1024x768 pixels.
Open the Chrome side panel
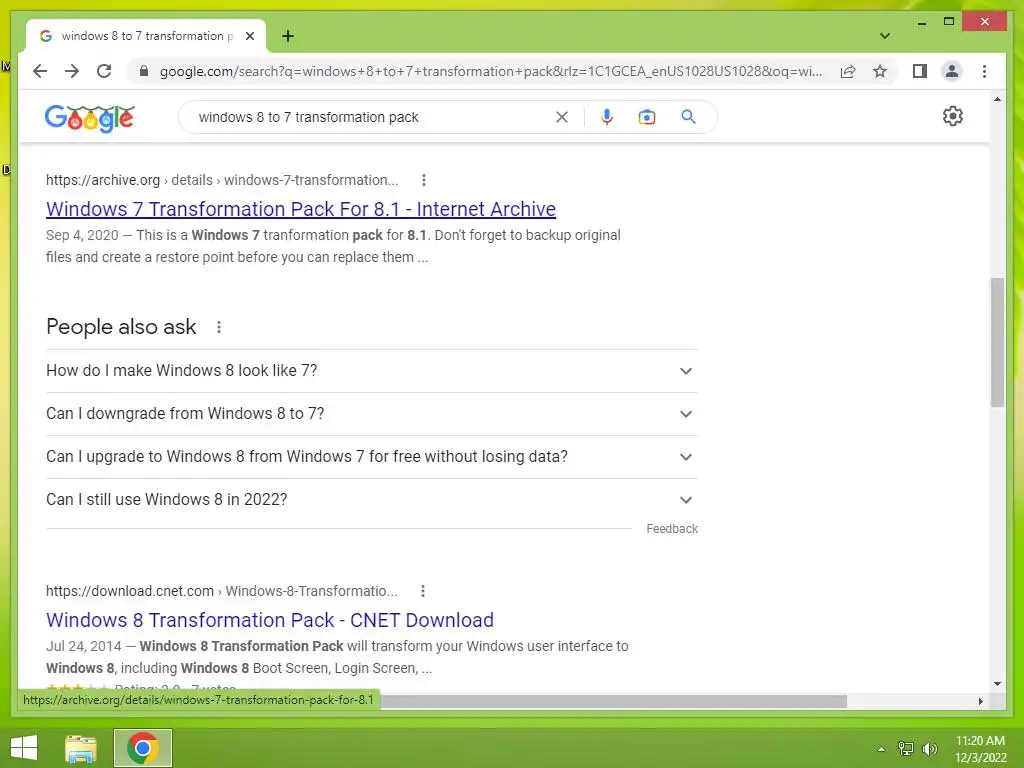920,71
